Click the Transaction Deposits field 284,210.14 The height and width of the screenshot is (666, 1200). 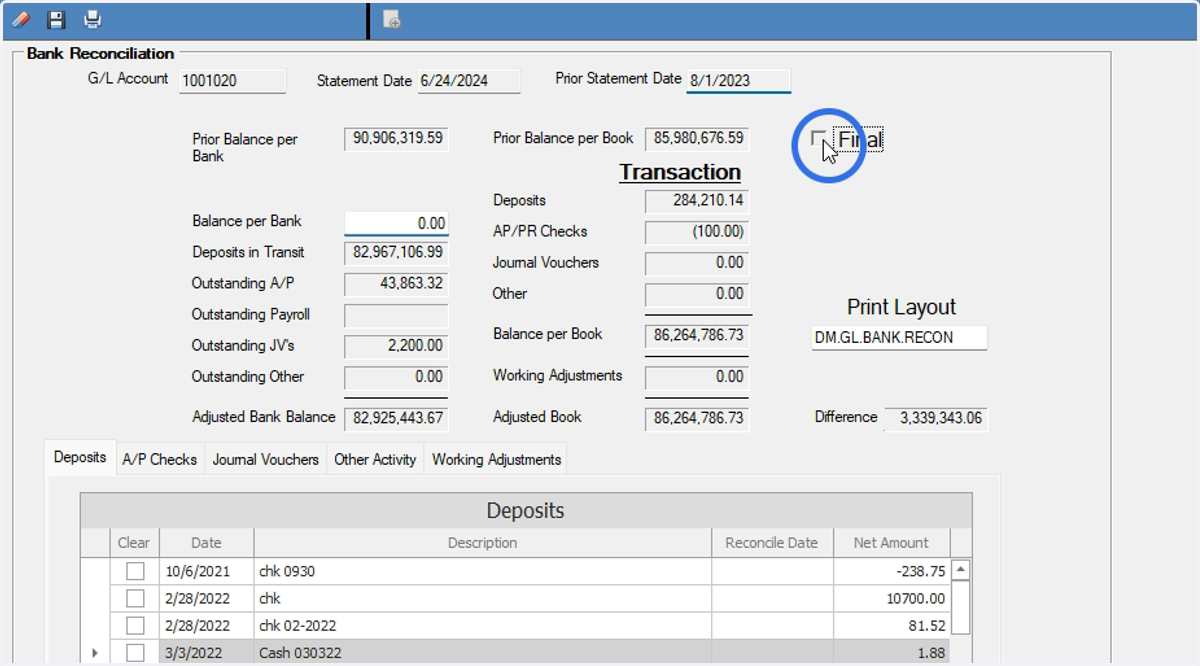click(x=697, y=201)
